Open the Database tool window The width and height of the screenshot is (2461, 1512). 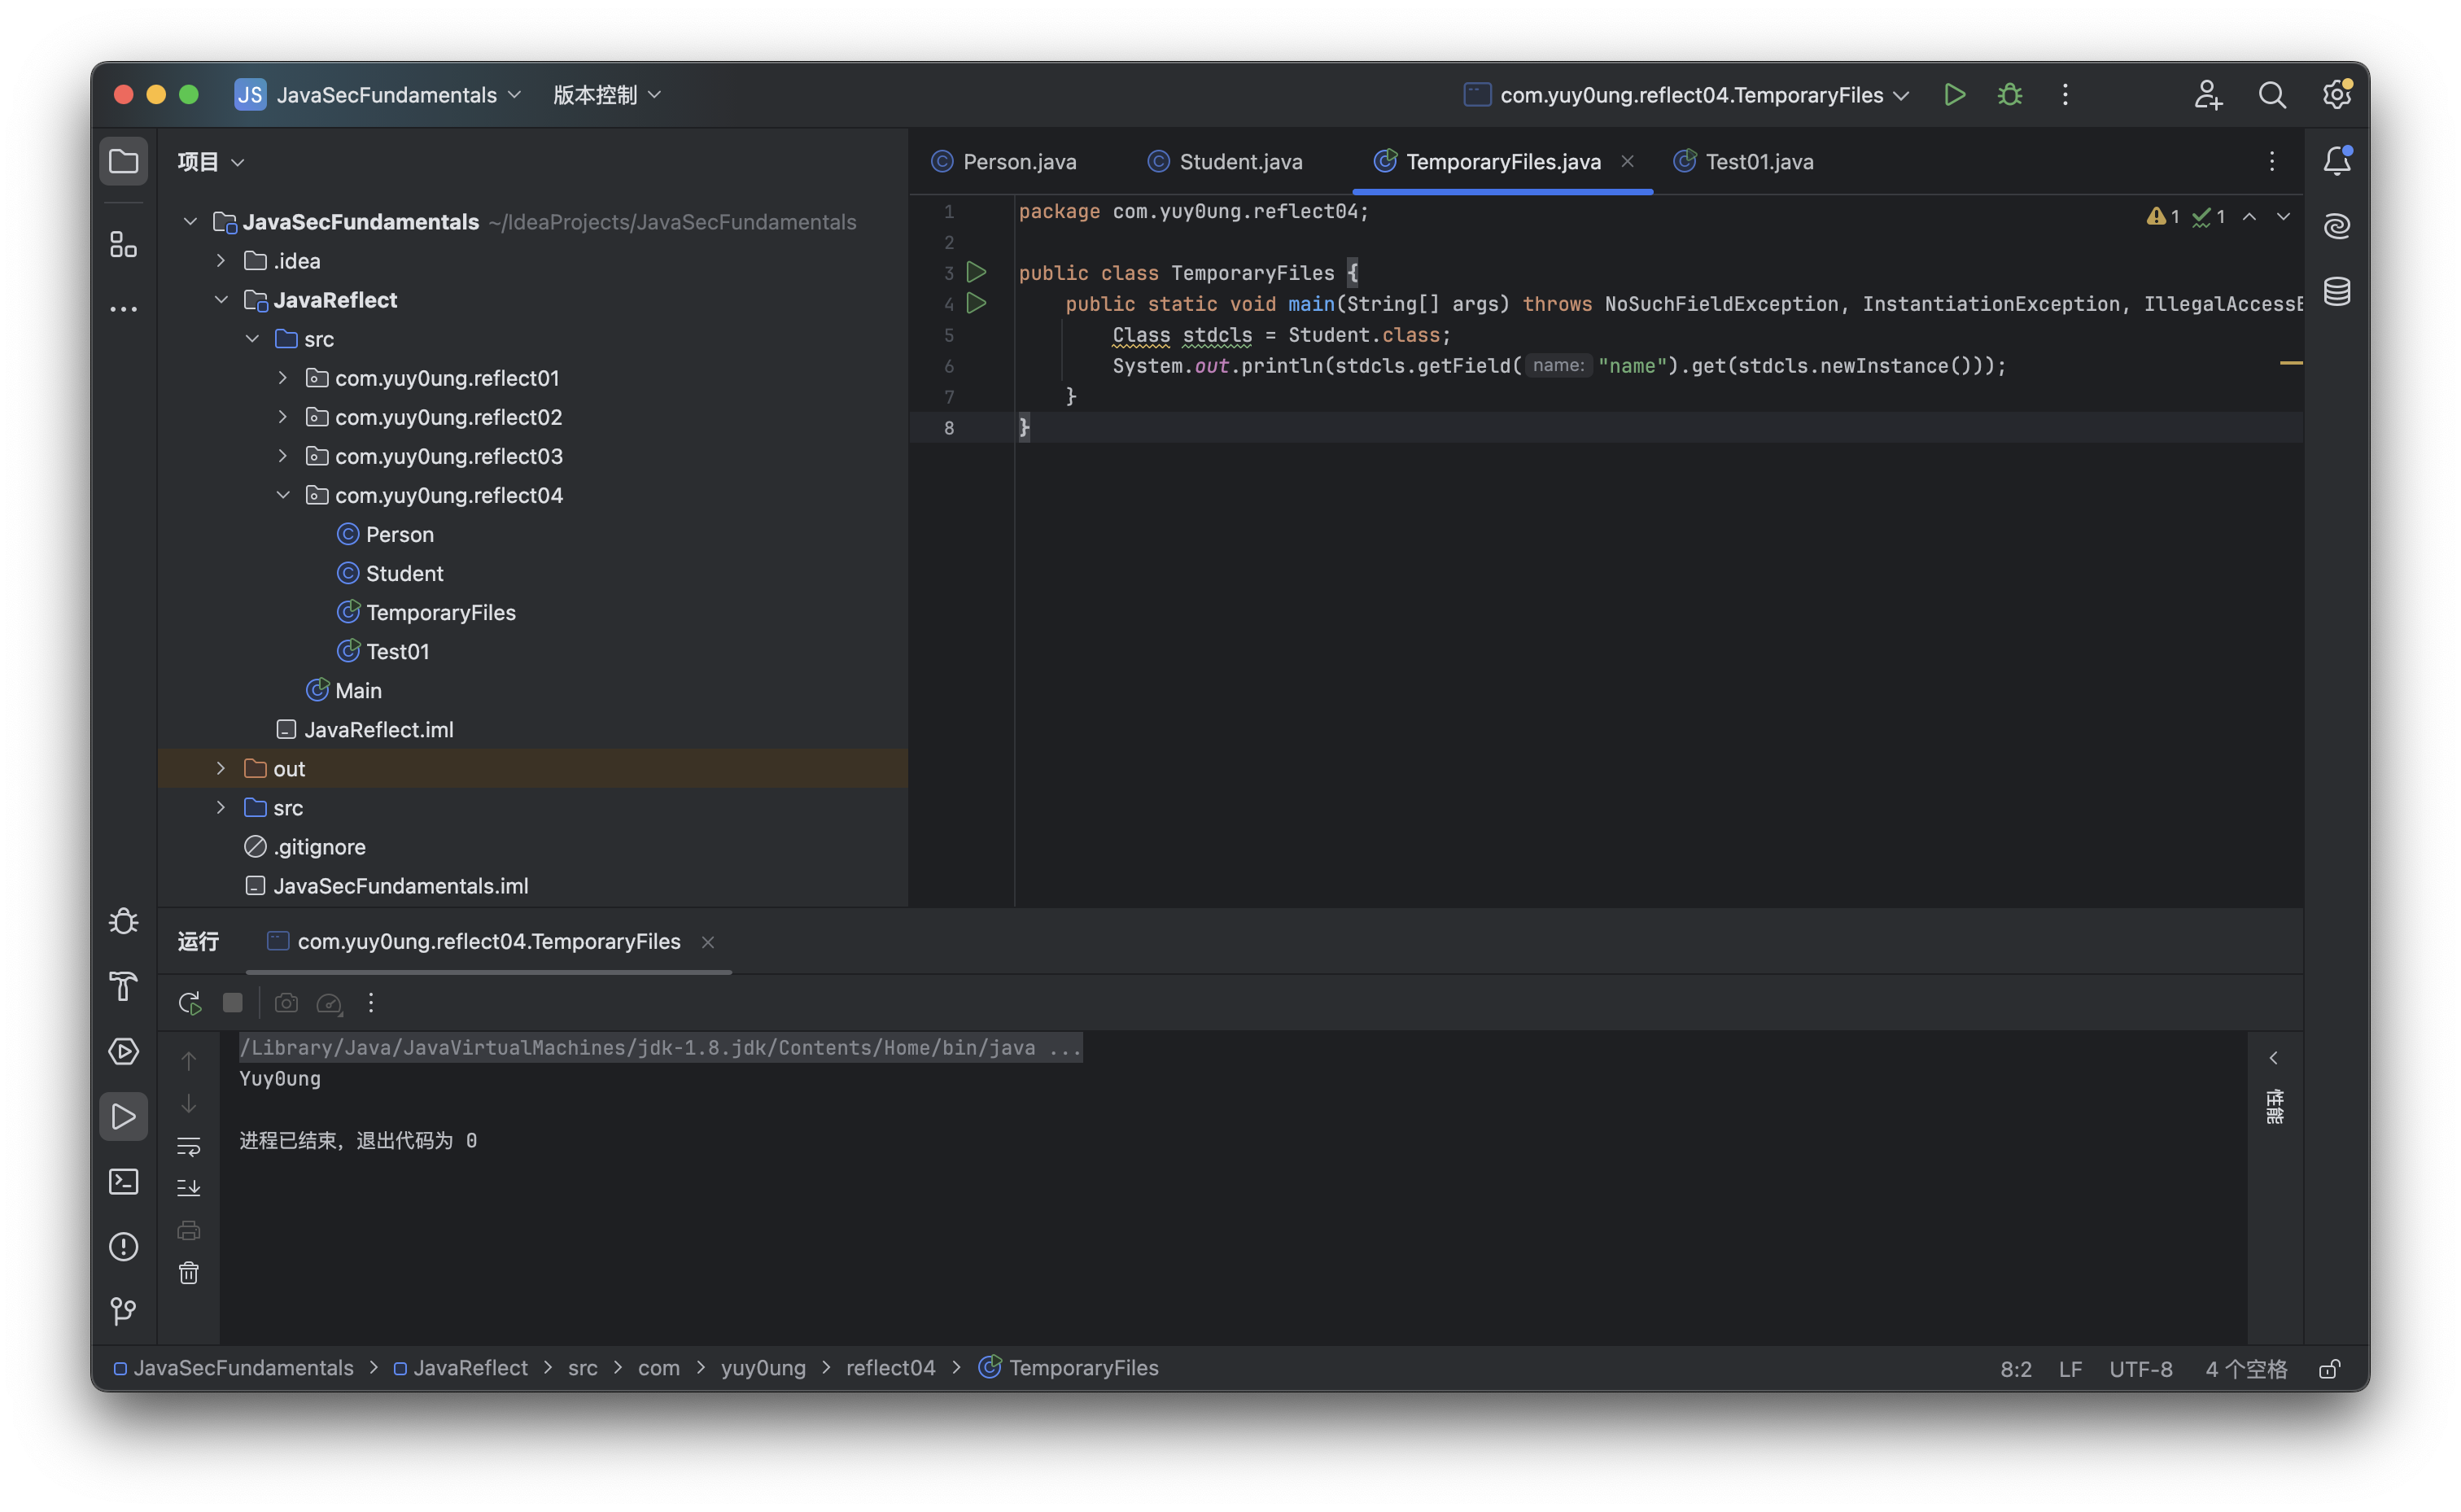(x=2336, y=292)
